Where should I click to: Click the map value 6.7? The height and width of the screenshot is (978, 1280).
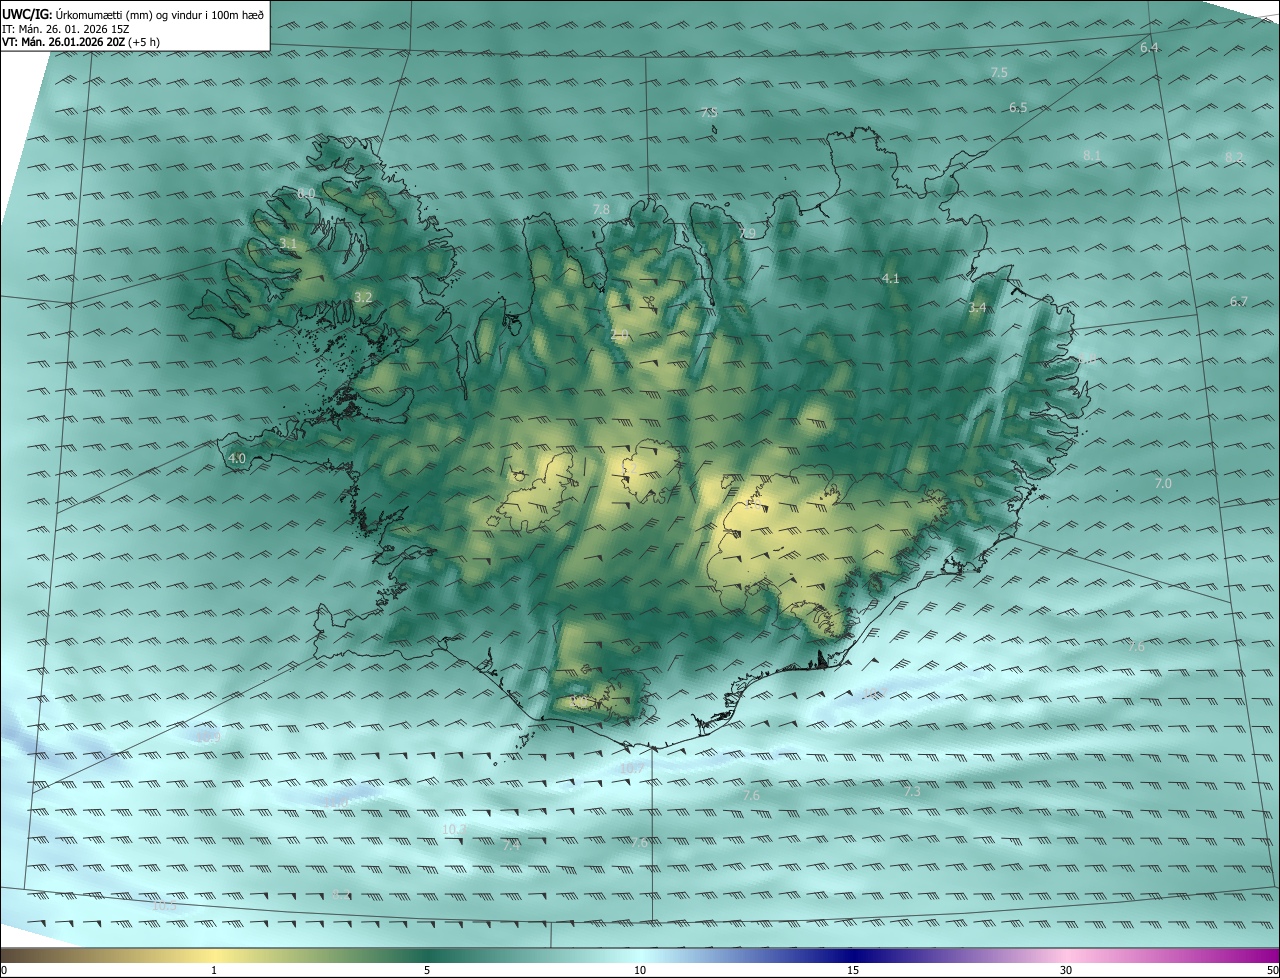[x=1239, y=301]
